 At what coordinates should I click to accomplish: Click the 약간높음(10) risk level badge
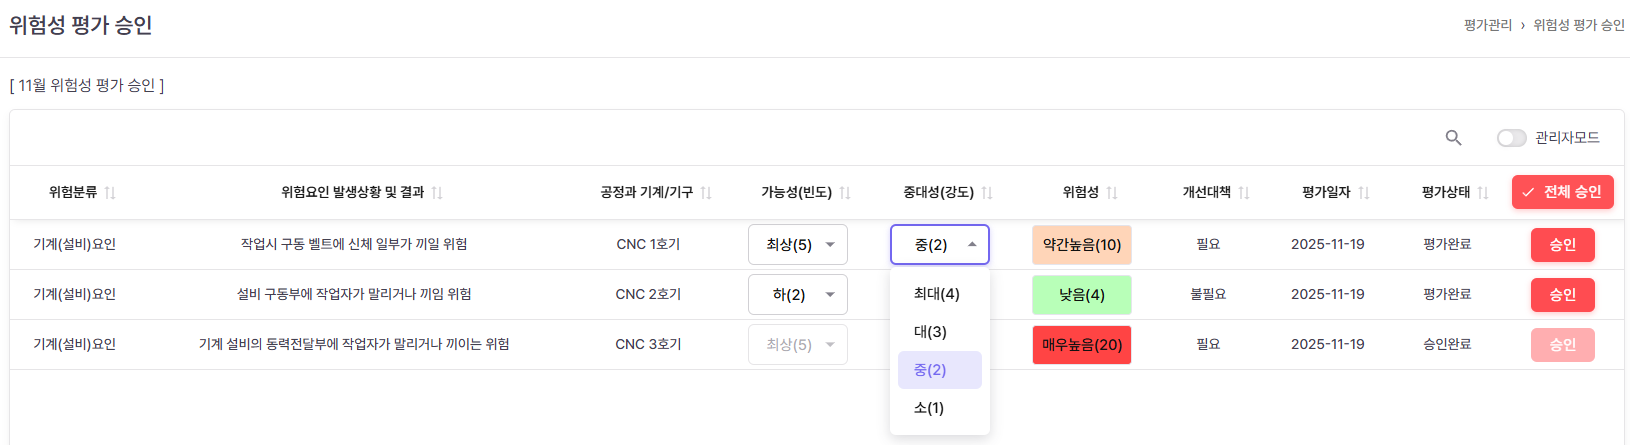click(x=1081, y=245)
